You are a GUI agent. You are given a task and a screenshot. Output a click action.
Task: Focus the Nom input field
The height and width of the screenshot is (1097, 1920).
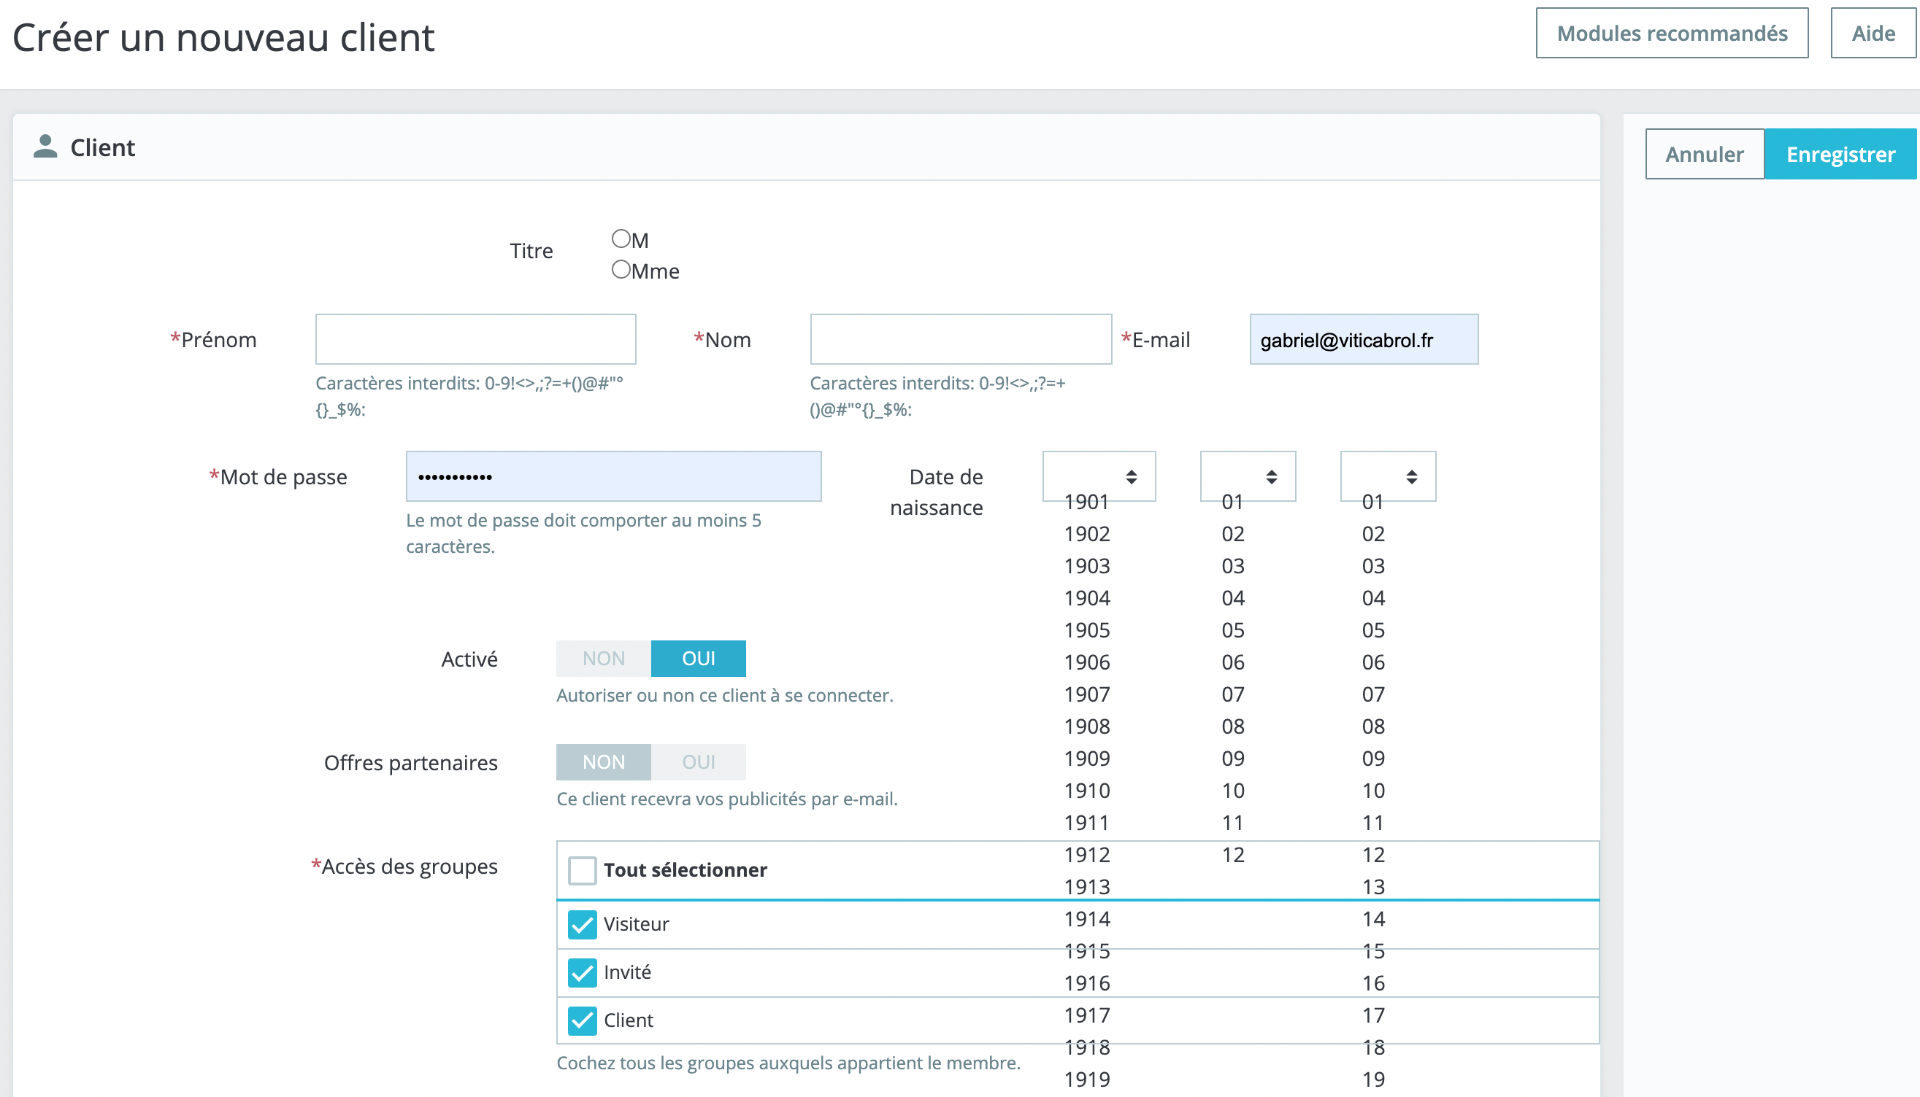961,339
